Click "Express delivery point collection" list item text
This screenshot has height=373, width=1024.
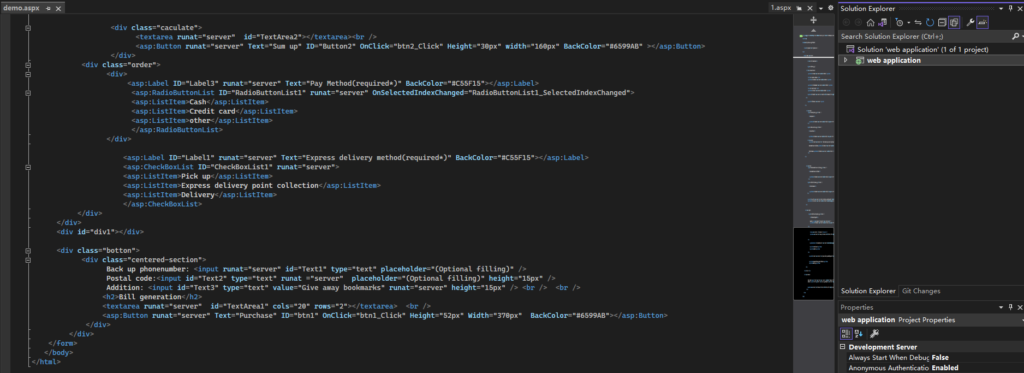(x=250, y=186)
